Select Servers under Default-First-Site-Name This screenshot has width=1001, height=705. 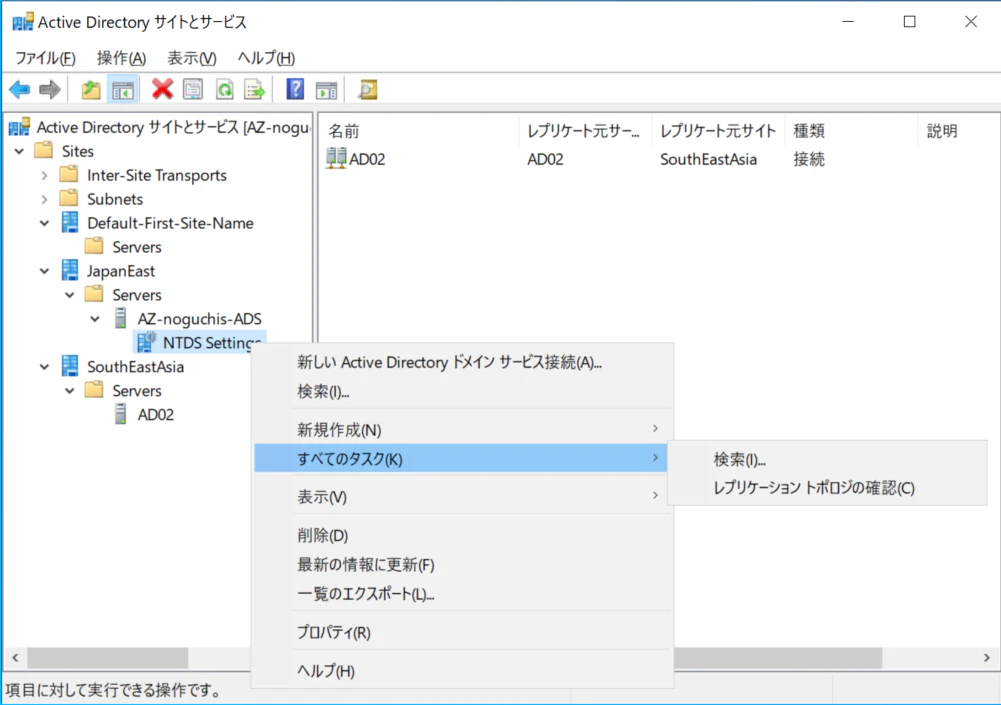(137, 246)
